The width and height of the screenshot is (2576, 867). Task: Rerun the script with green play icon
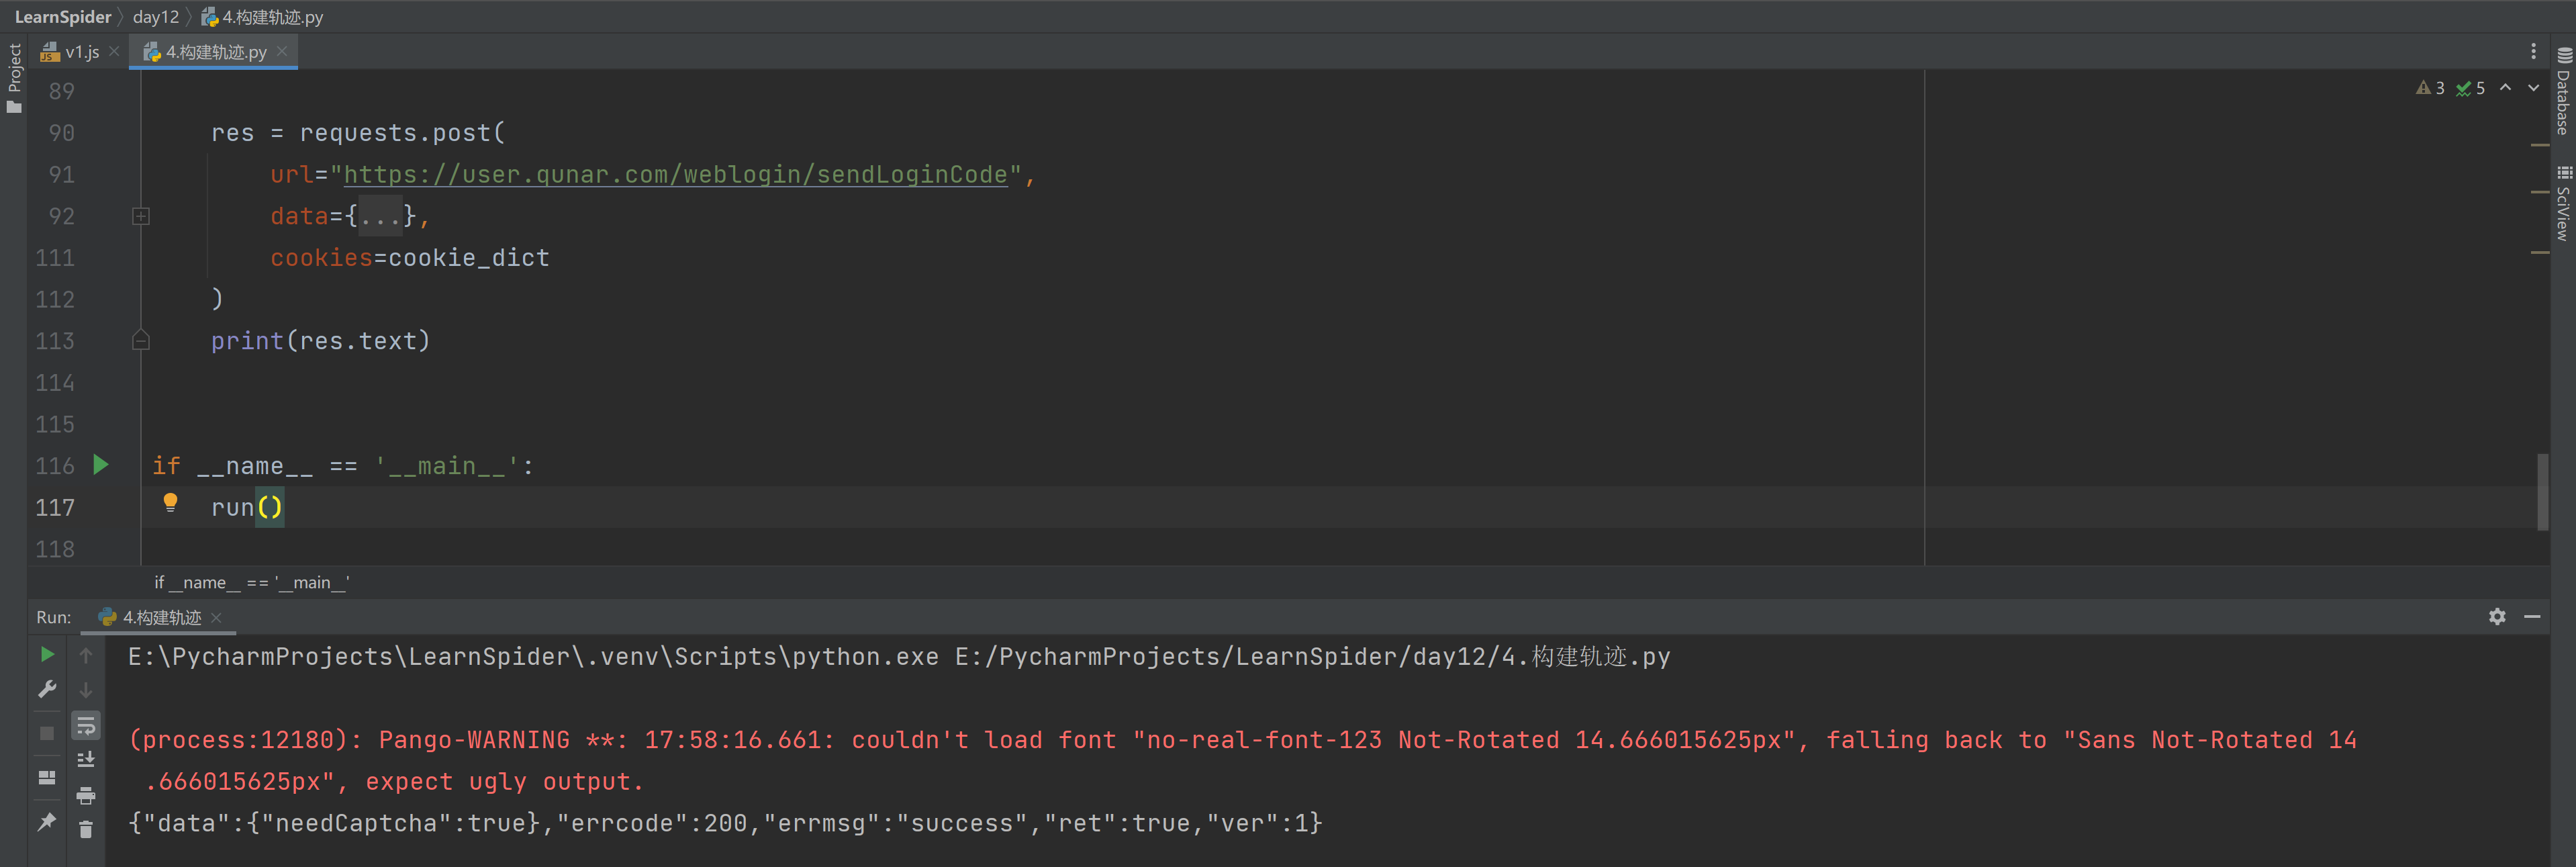[x=47, y=654]
